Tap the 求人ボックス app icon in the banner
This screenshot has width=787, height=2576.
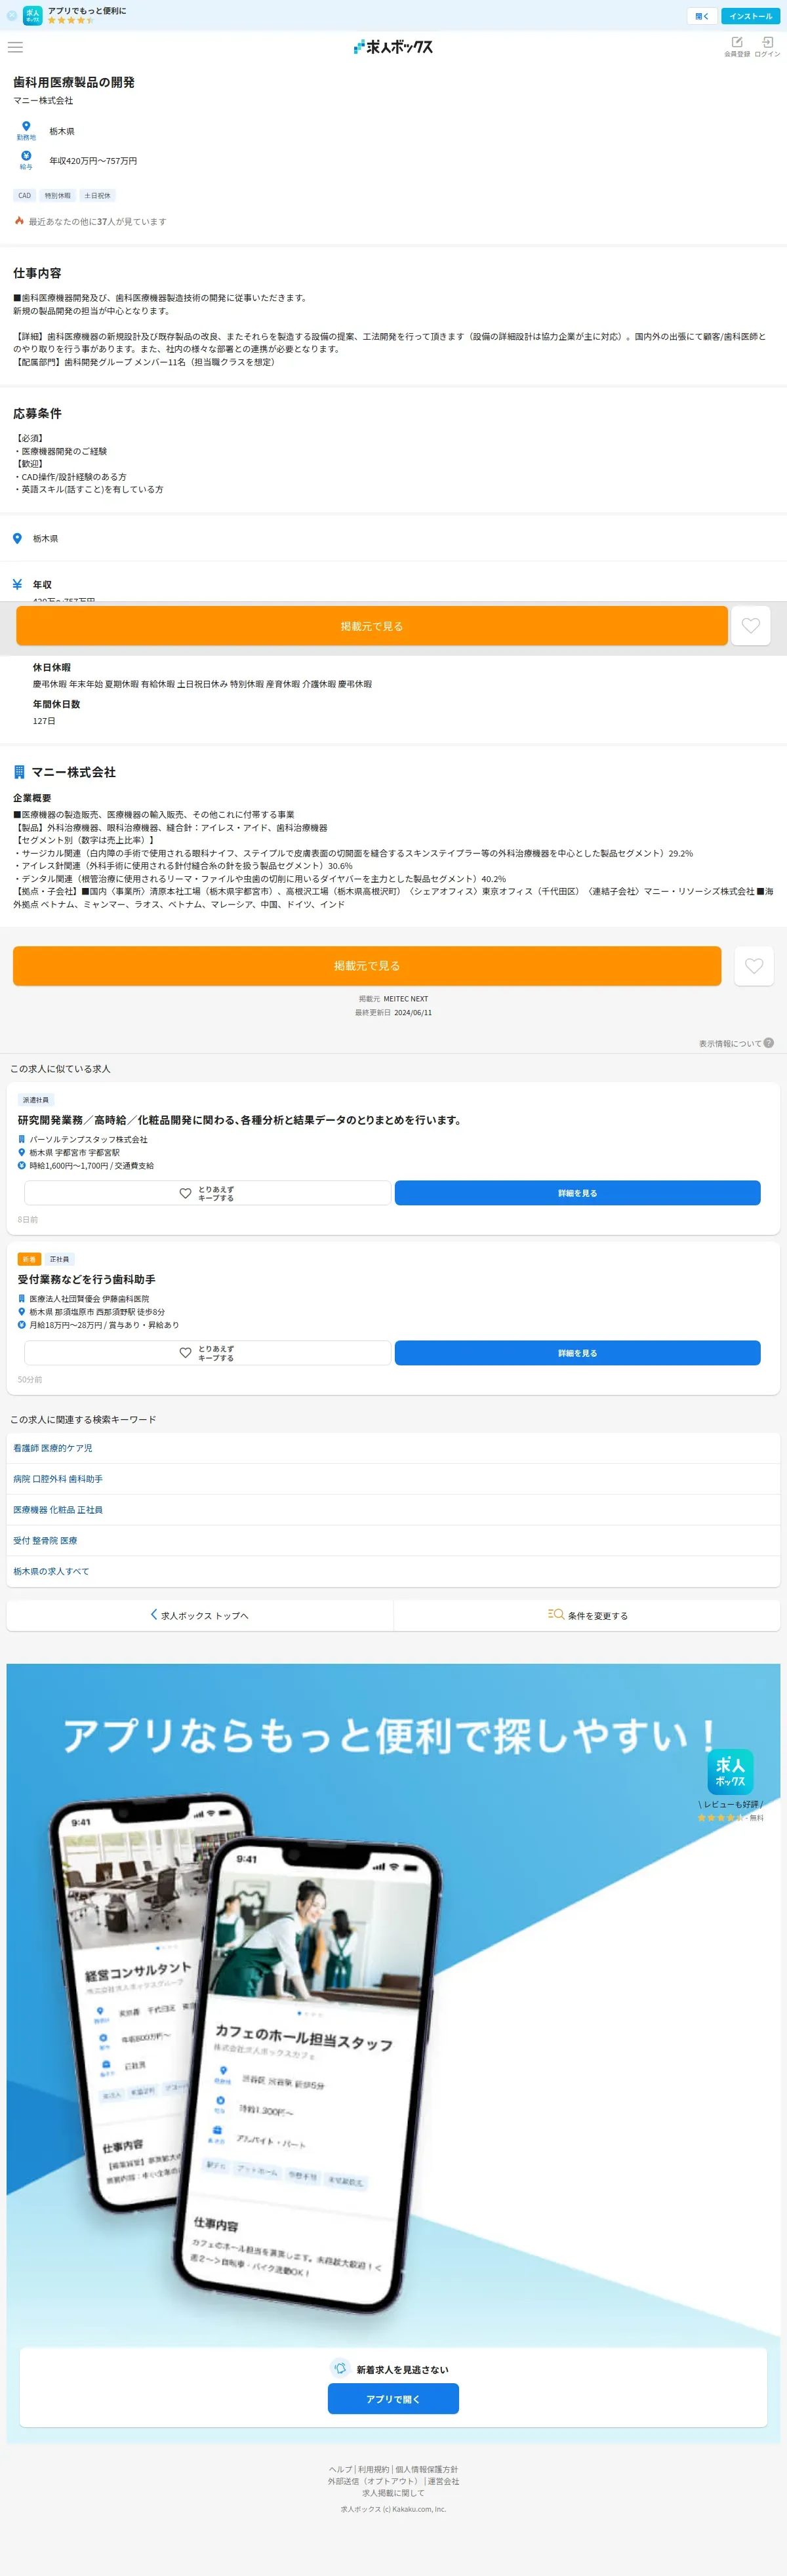33,16
